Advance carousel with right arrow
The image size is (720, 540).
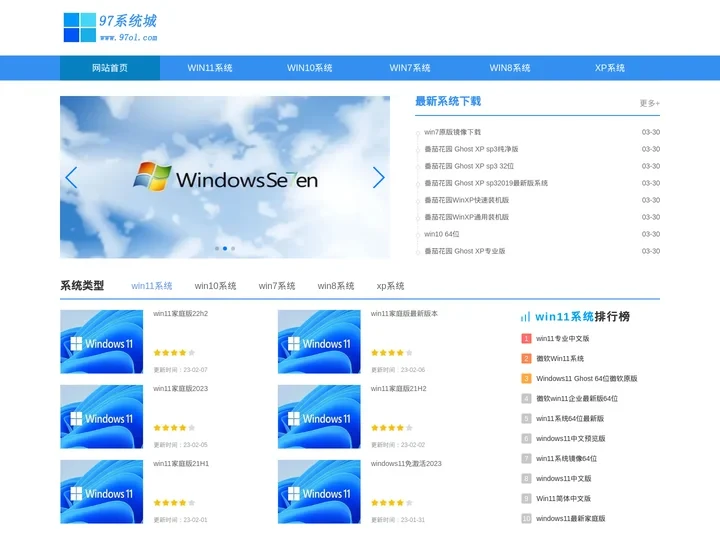[378, 178]
